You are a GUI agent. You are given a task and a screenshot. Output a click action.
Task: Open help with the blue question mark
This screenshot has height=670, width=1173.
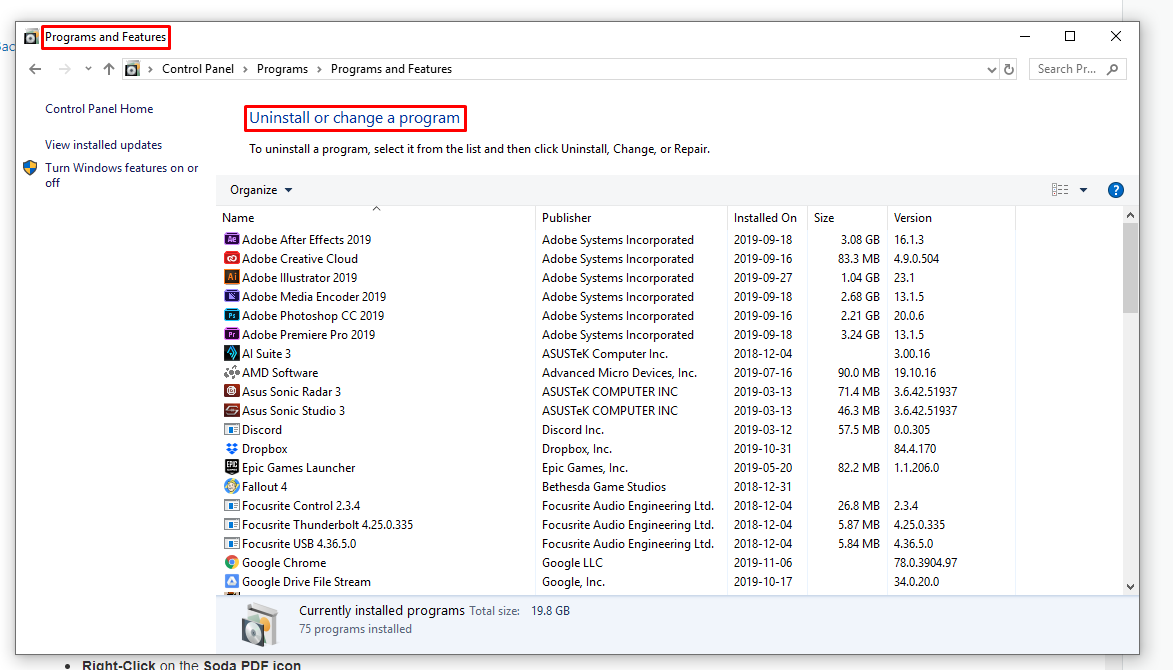coord(1115,190)
